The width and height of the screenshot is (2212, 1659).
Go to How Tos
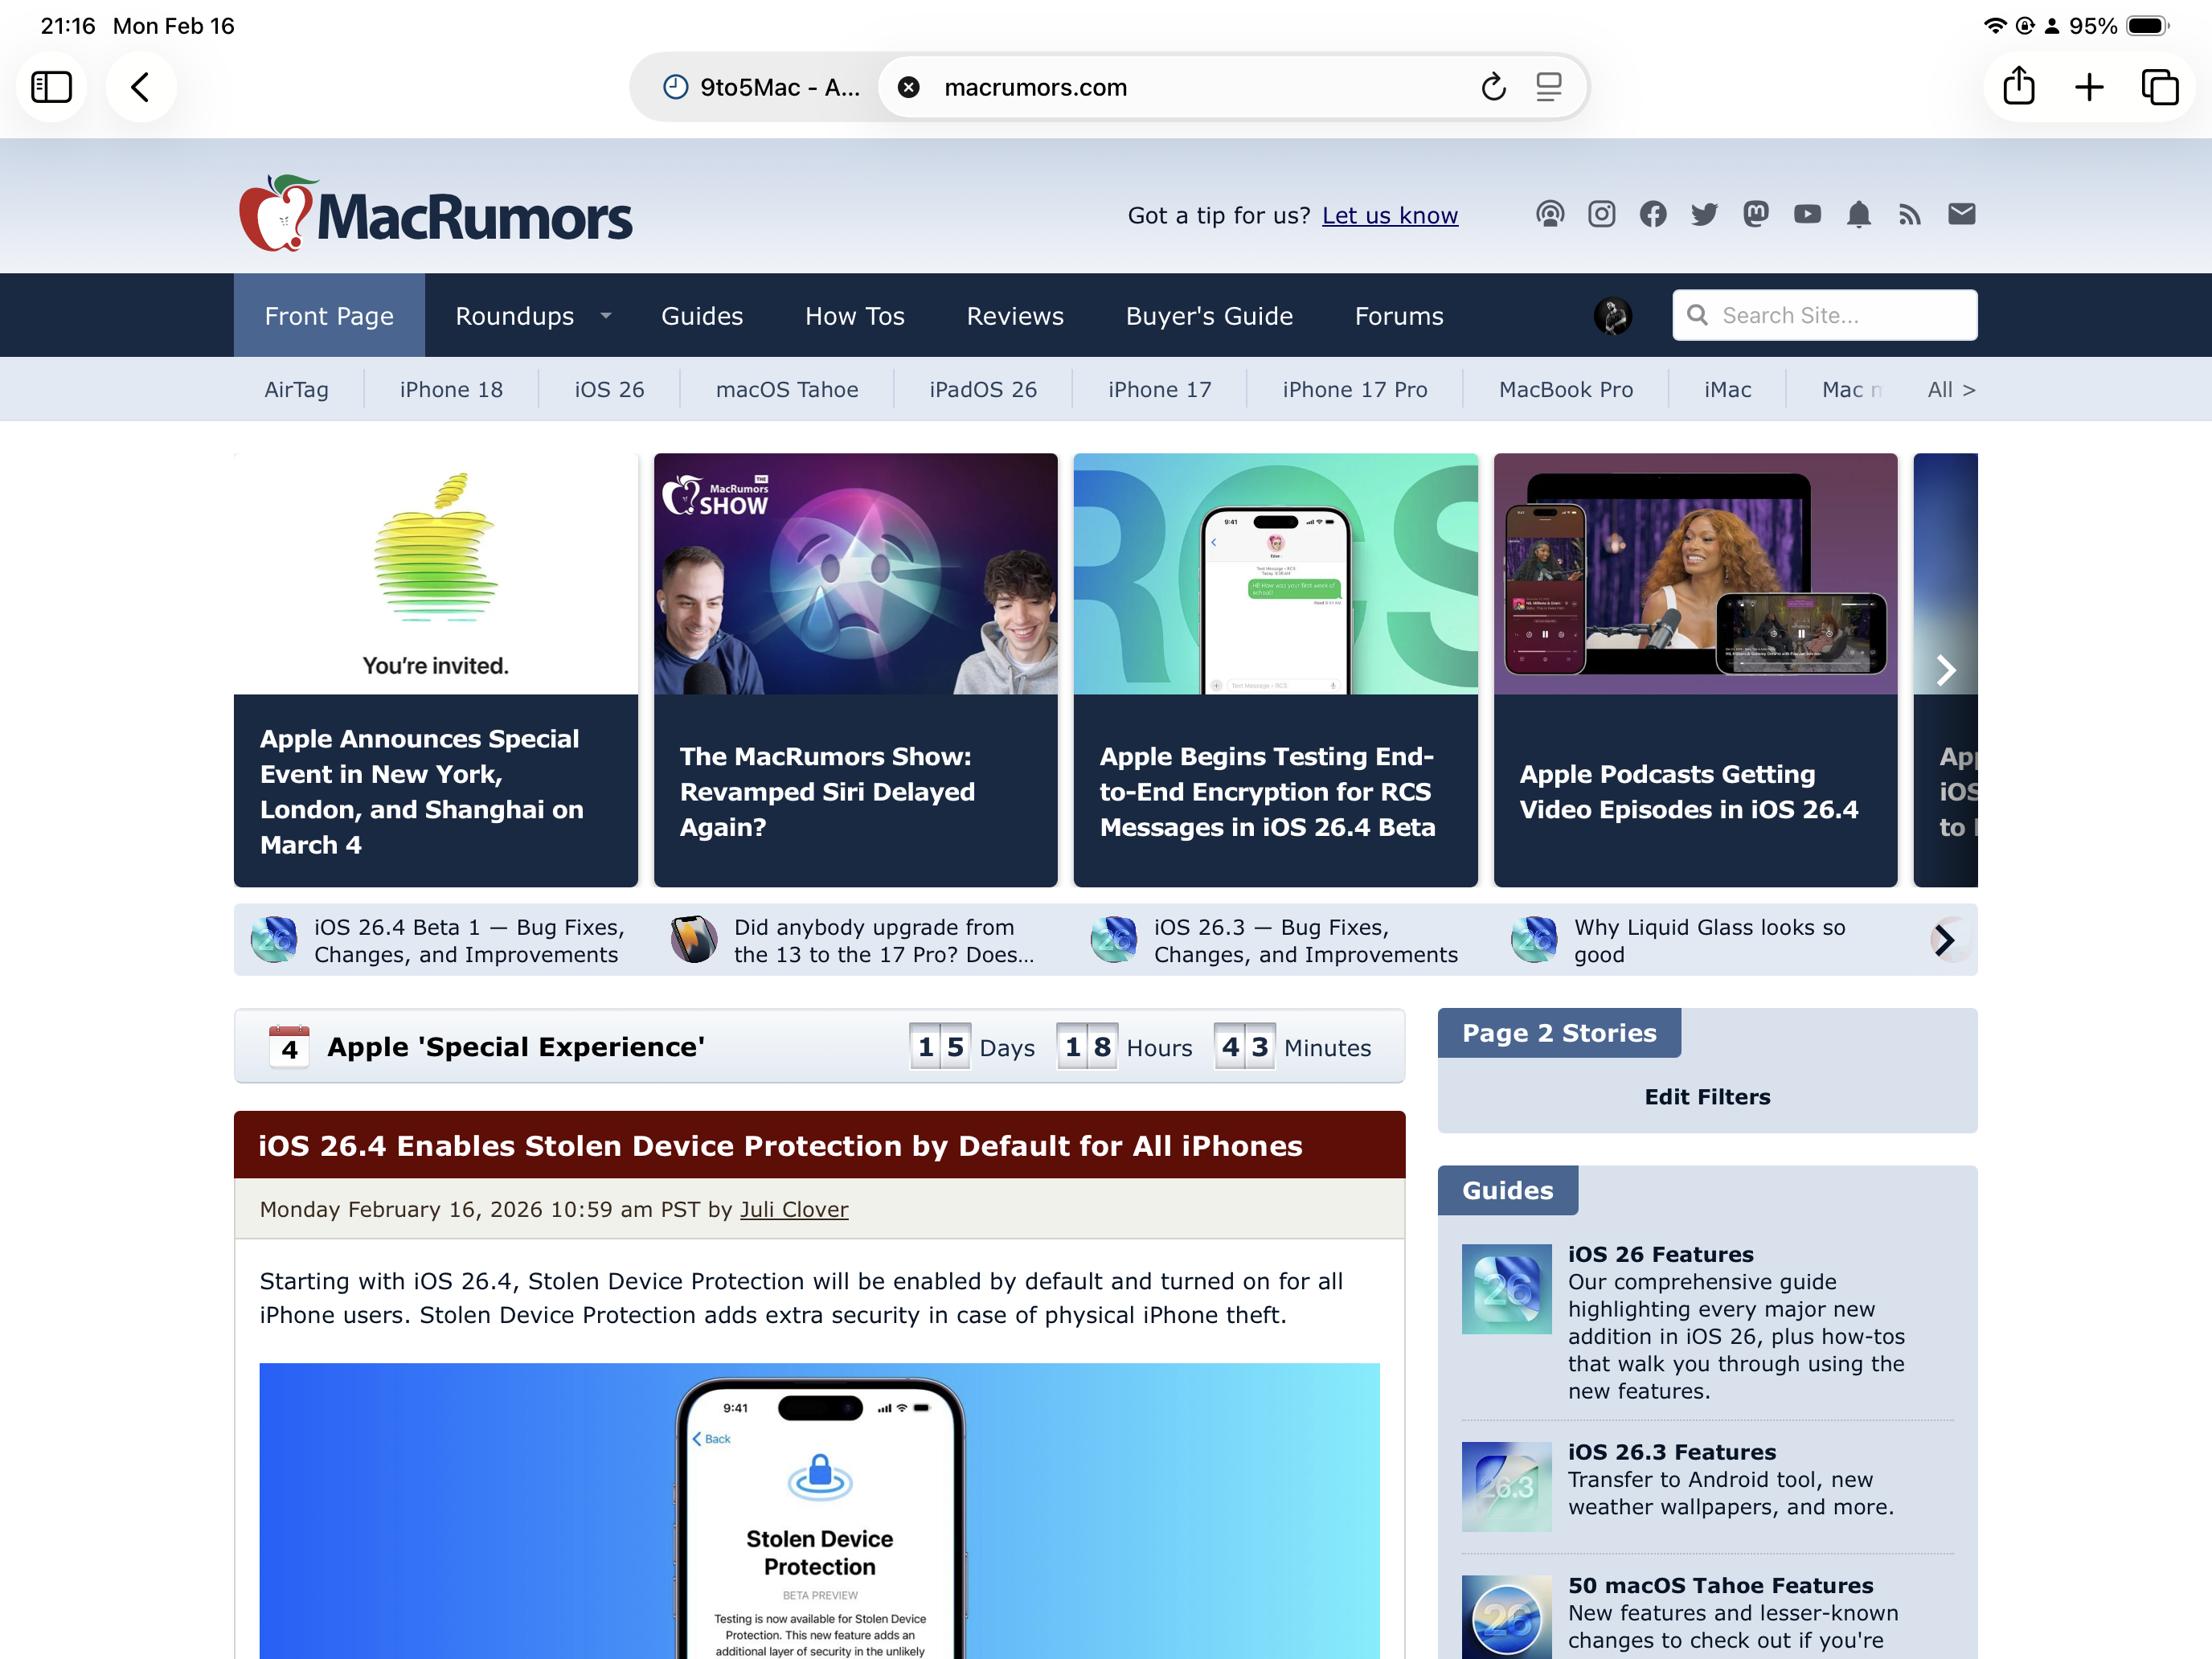tap(855, 316)
